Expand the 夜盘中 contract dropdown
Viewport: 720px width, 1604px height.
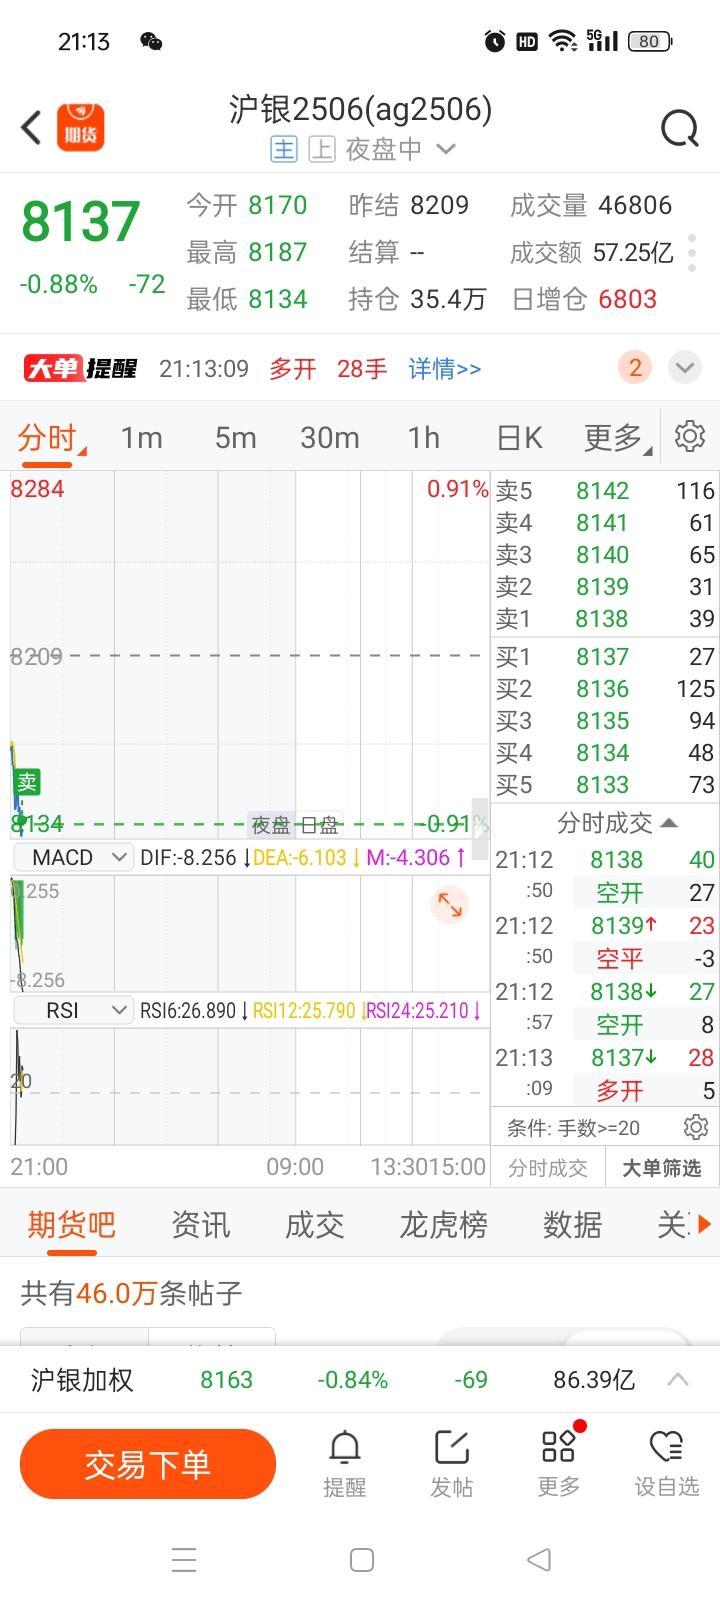click(446, 149)
